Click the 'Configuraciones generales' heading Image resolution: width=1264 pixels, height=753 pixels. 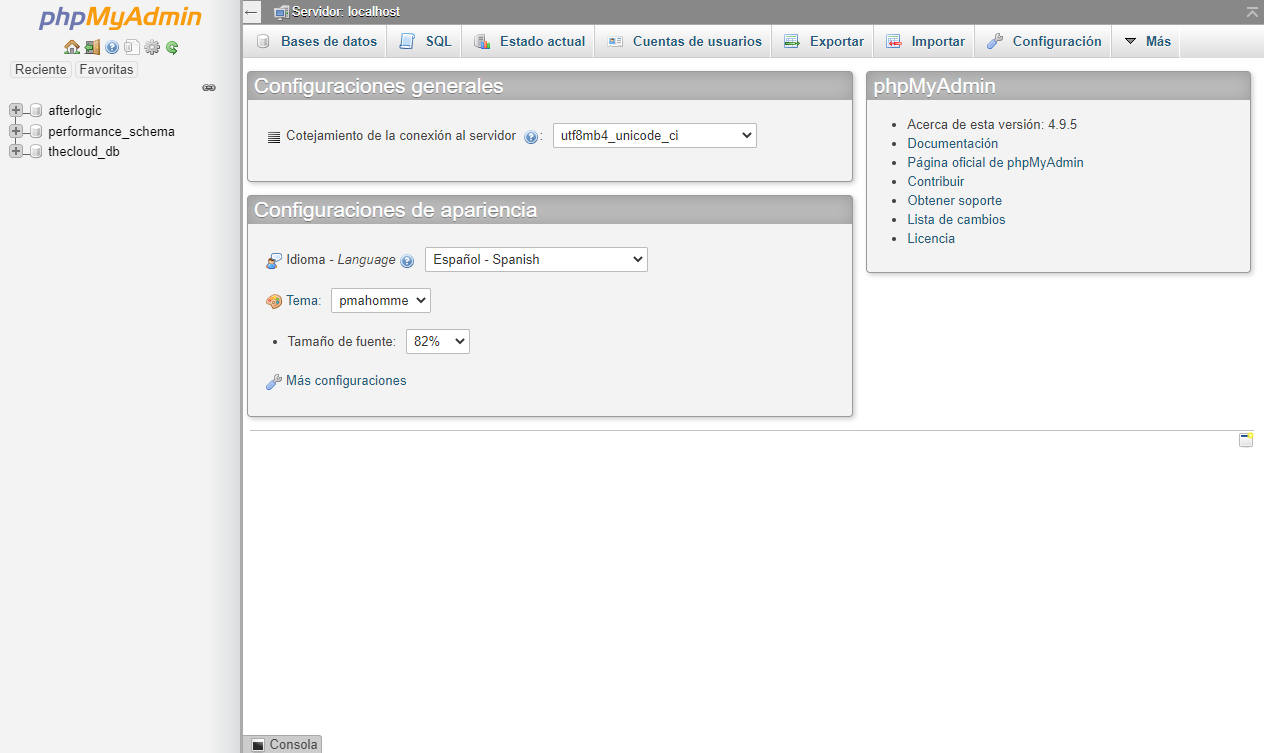tap(378, 86)
